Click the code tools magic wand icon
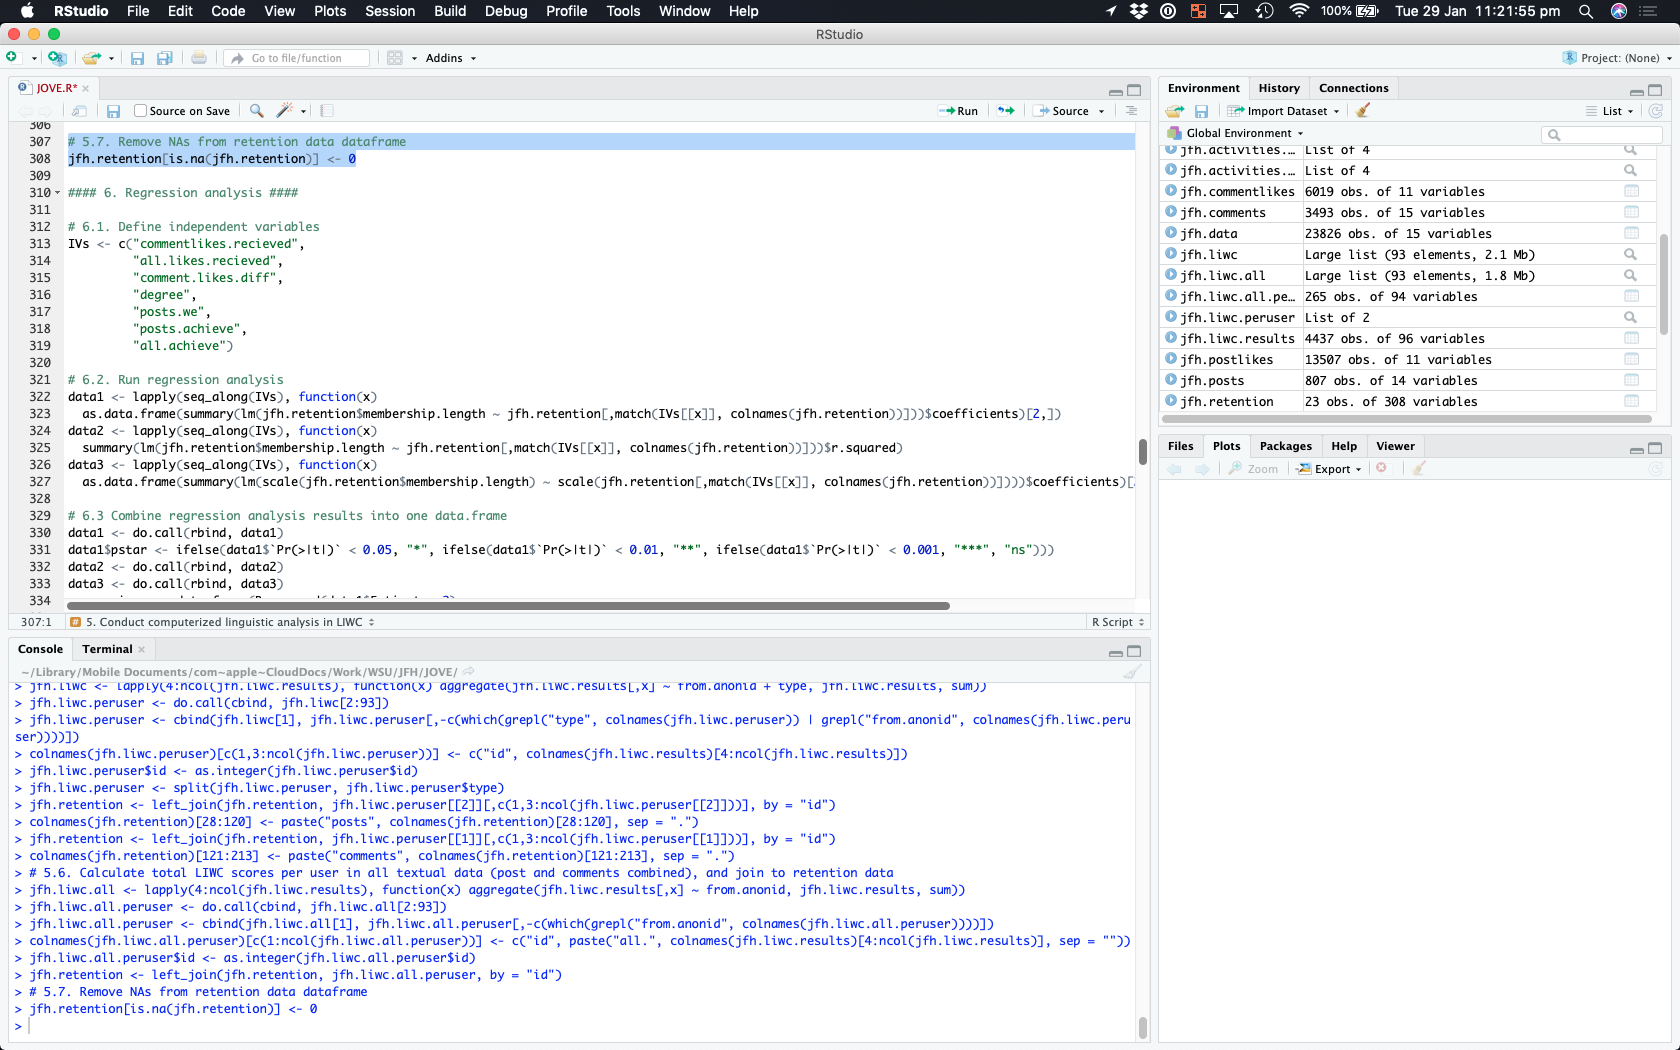Viewport: 1680px width, 1050px height. pyautogui.click(x=285, y=111)
